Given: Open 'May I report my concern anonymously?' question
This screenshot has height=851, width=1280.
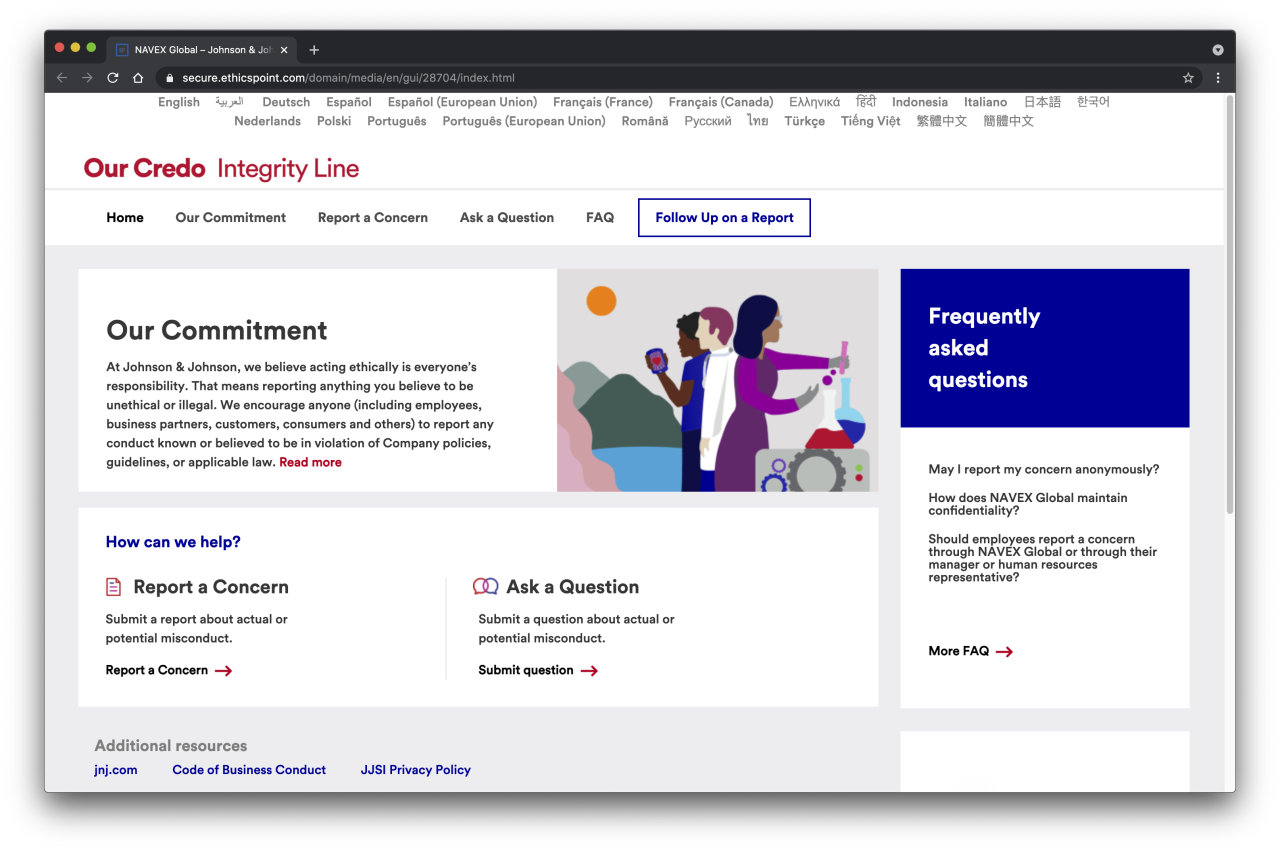Looking at the screenshot, I should 1044,470.
